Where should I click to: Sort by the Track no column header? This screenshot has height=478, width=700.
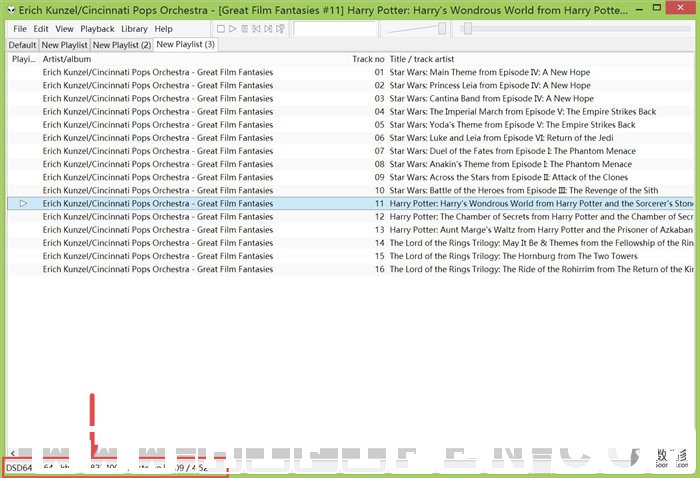click(x=368, y=59)
